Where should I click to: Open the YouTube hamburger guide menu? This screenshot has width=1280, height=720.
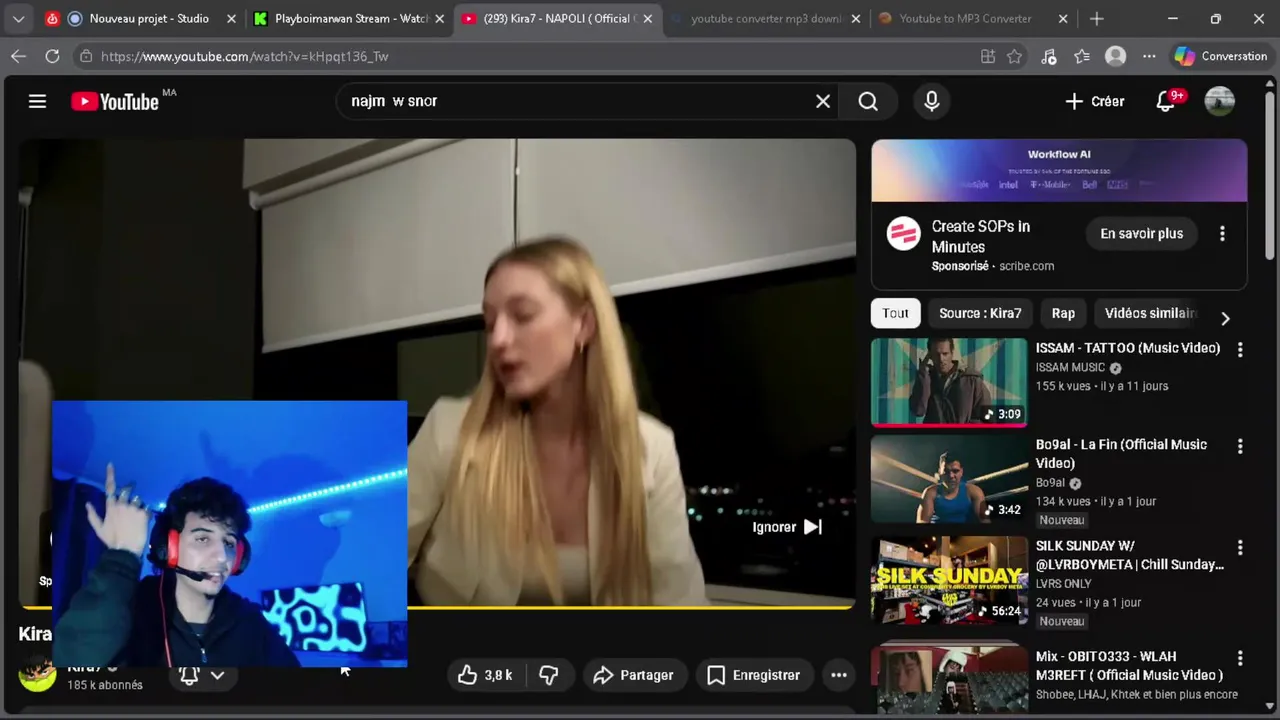(37, 101)
